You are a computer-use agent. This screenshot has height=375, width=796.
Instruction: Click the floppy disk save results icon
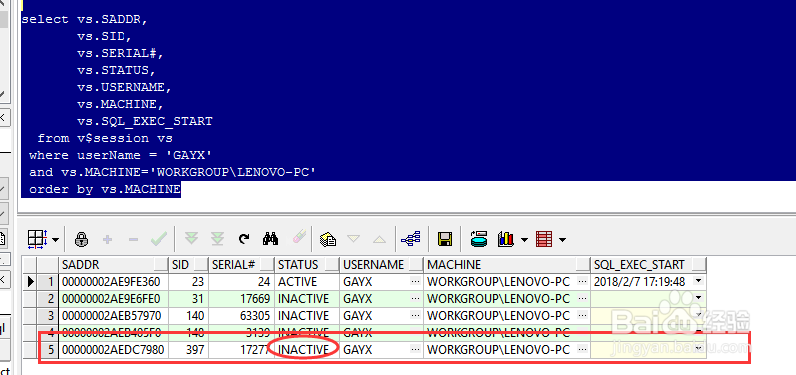(445, 239)
